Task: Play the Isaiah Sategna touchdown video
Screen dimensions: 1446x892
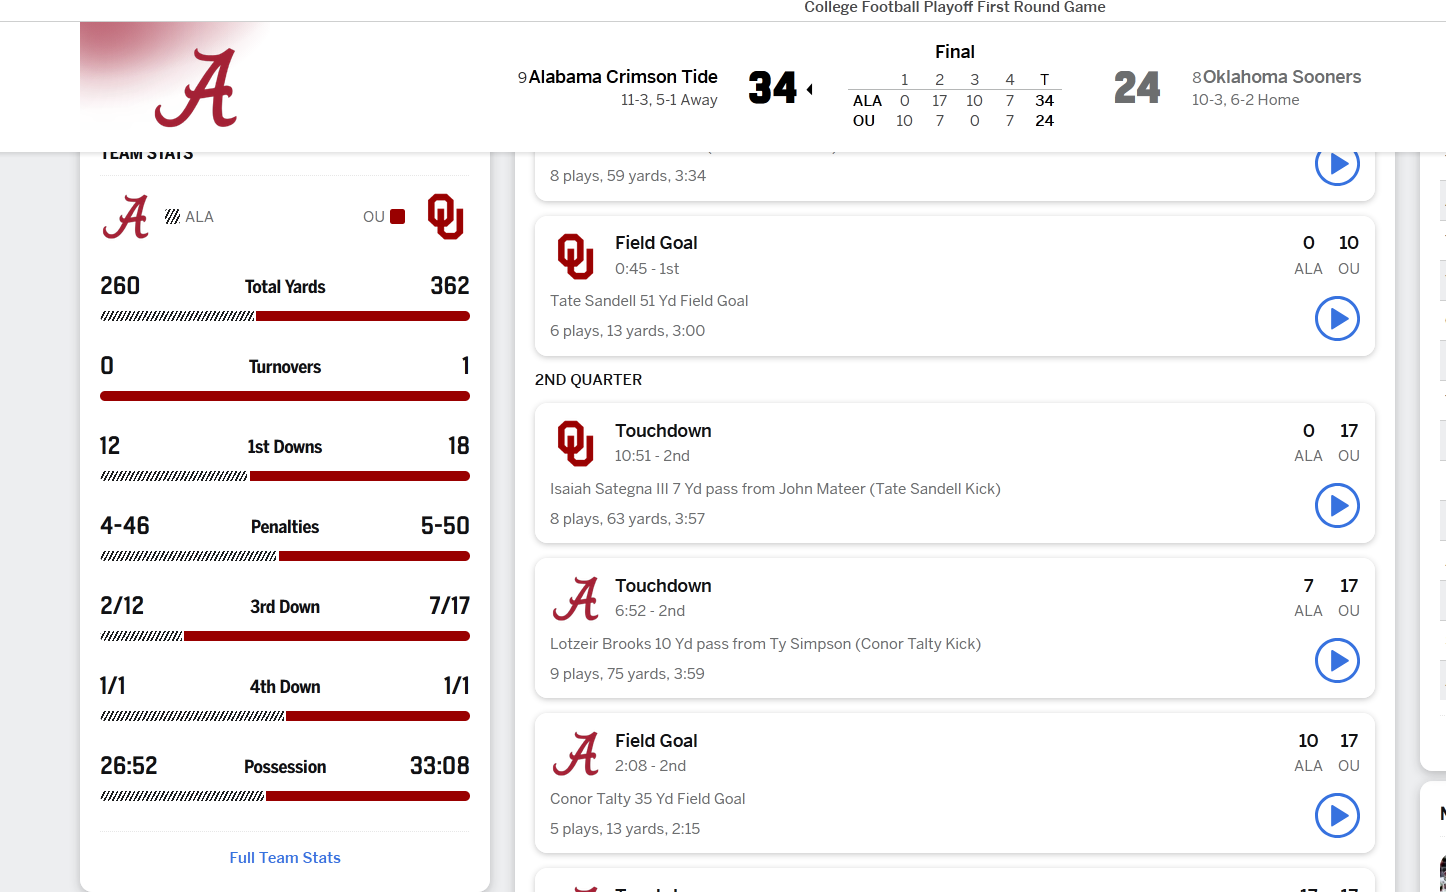Action: tap(1337, 506)
